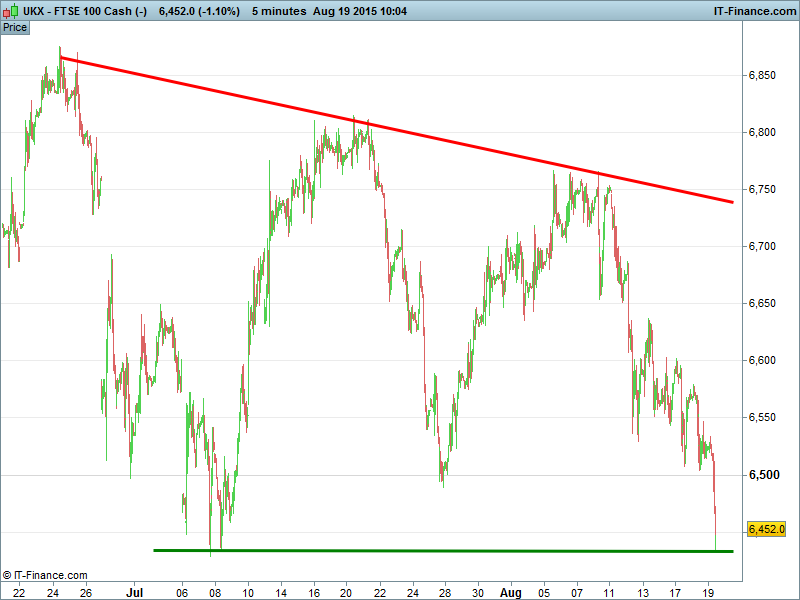The width and height of the screenshot is (800, 600).
Task: Click the 17 date label on time axis
Action: point(675,593)
